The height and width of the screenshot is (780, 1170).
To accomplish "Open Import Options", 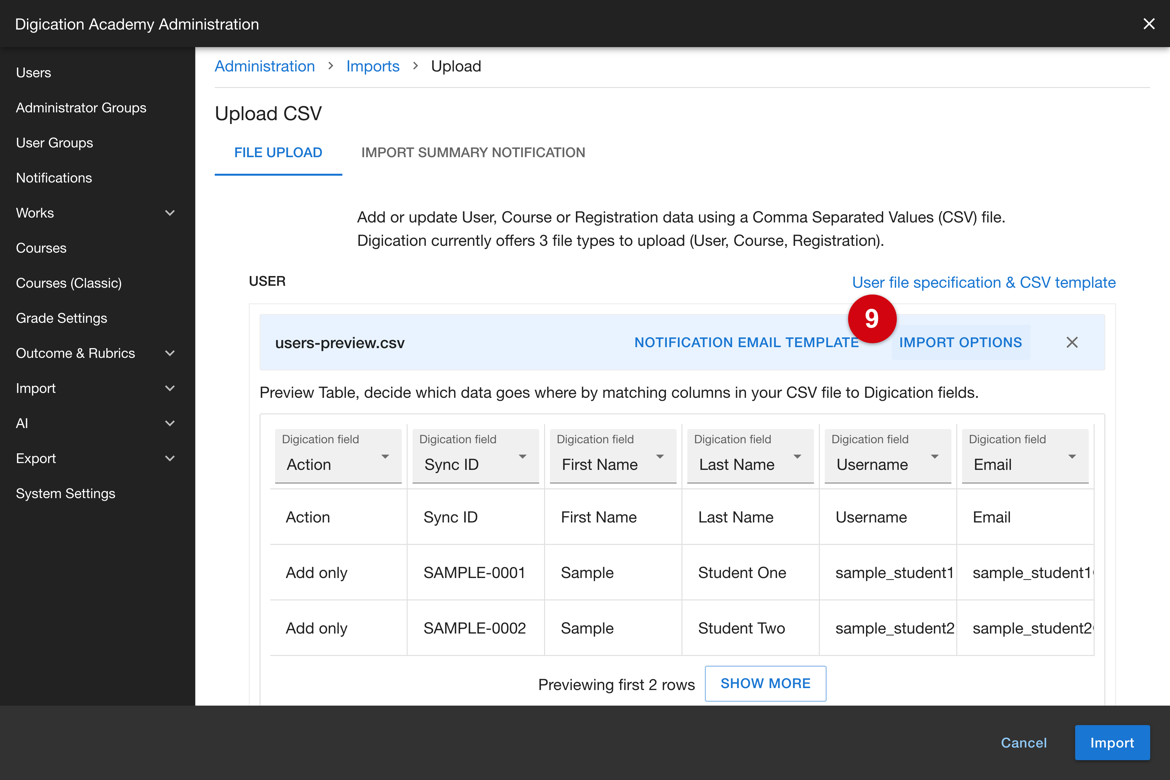I will (x=960, y=343).
